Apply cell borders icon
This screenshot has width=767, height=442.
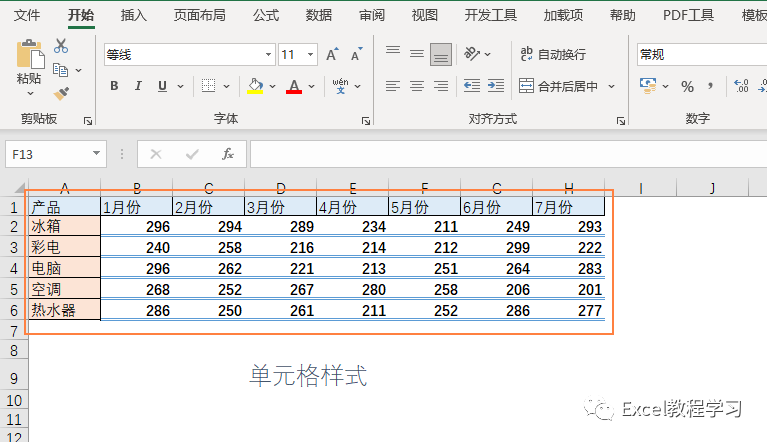(208, 86)
